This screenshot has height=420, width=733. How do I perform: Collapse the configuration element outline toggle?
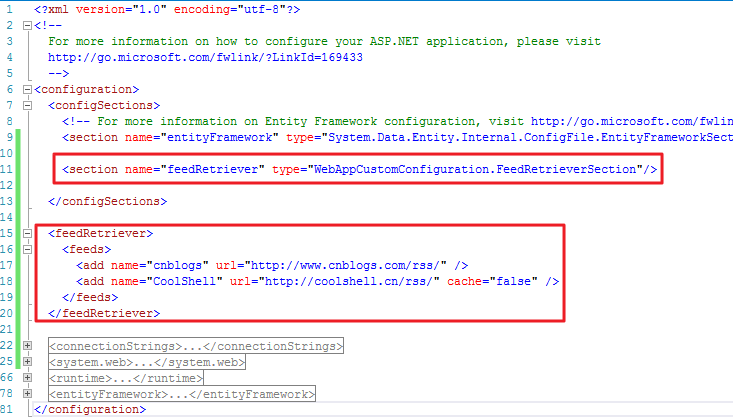click(x=28, y=89)
